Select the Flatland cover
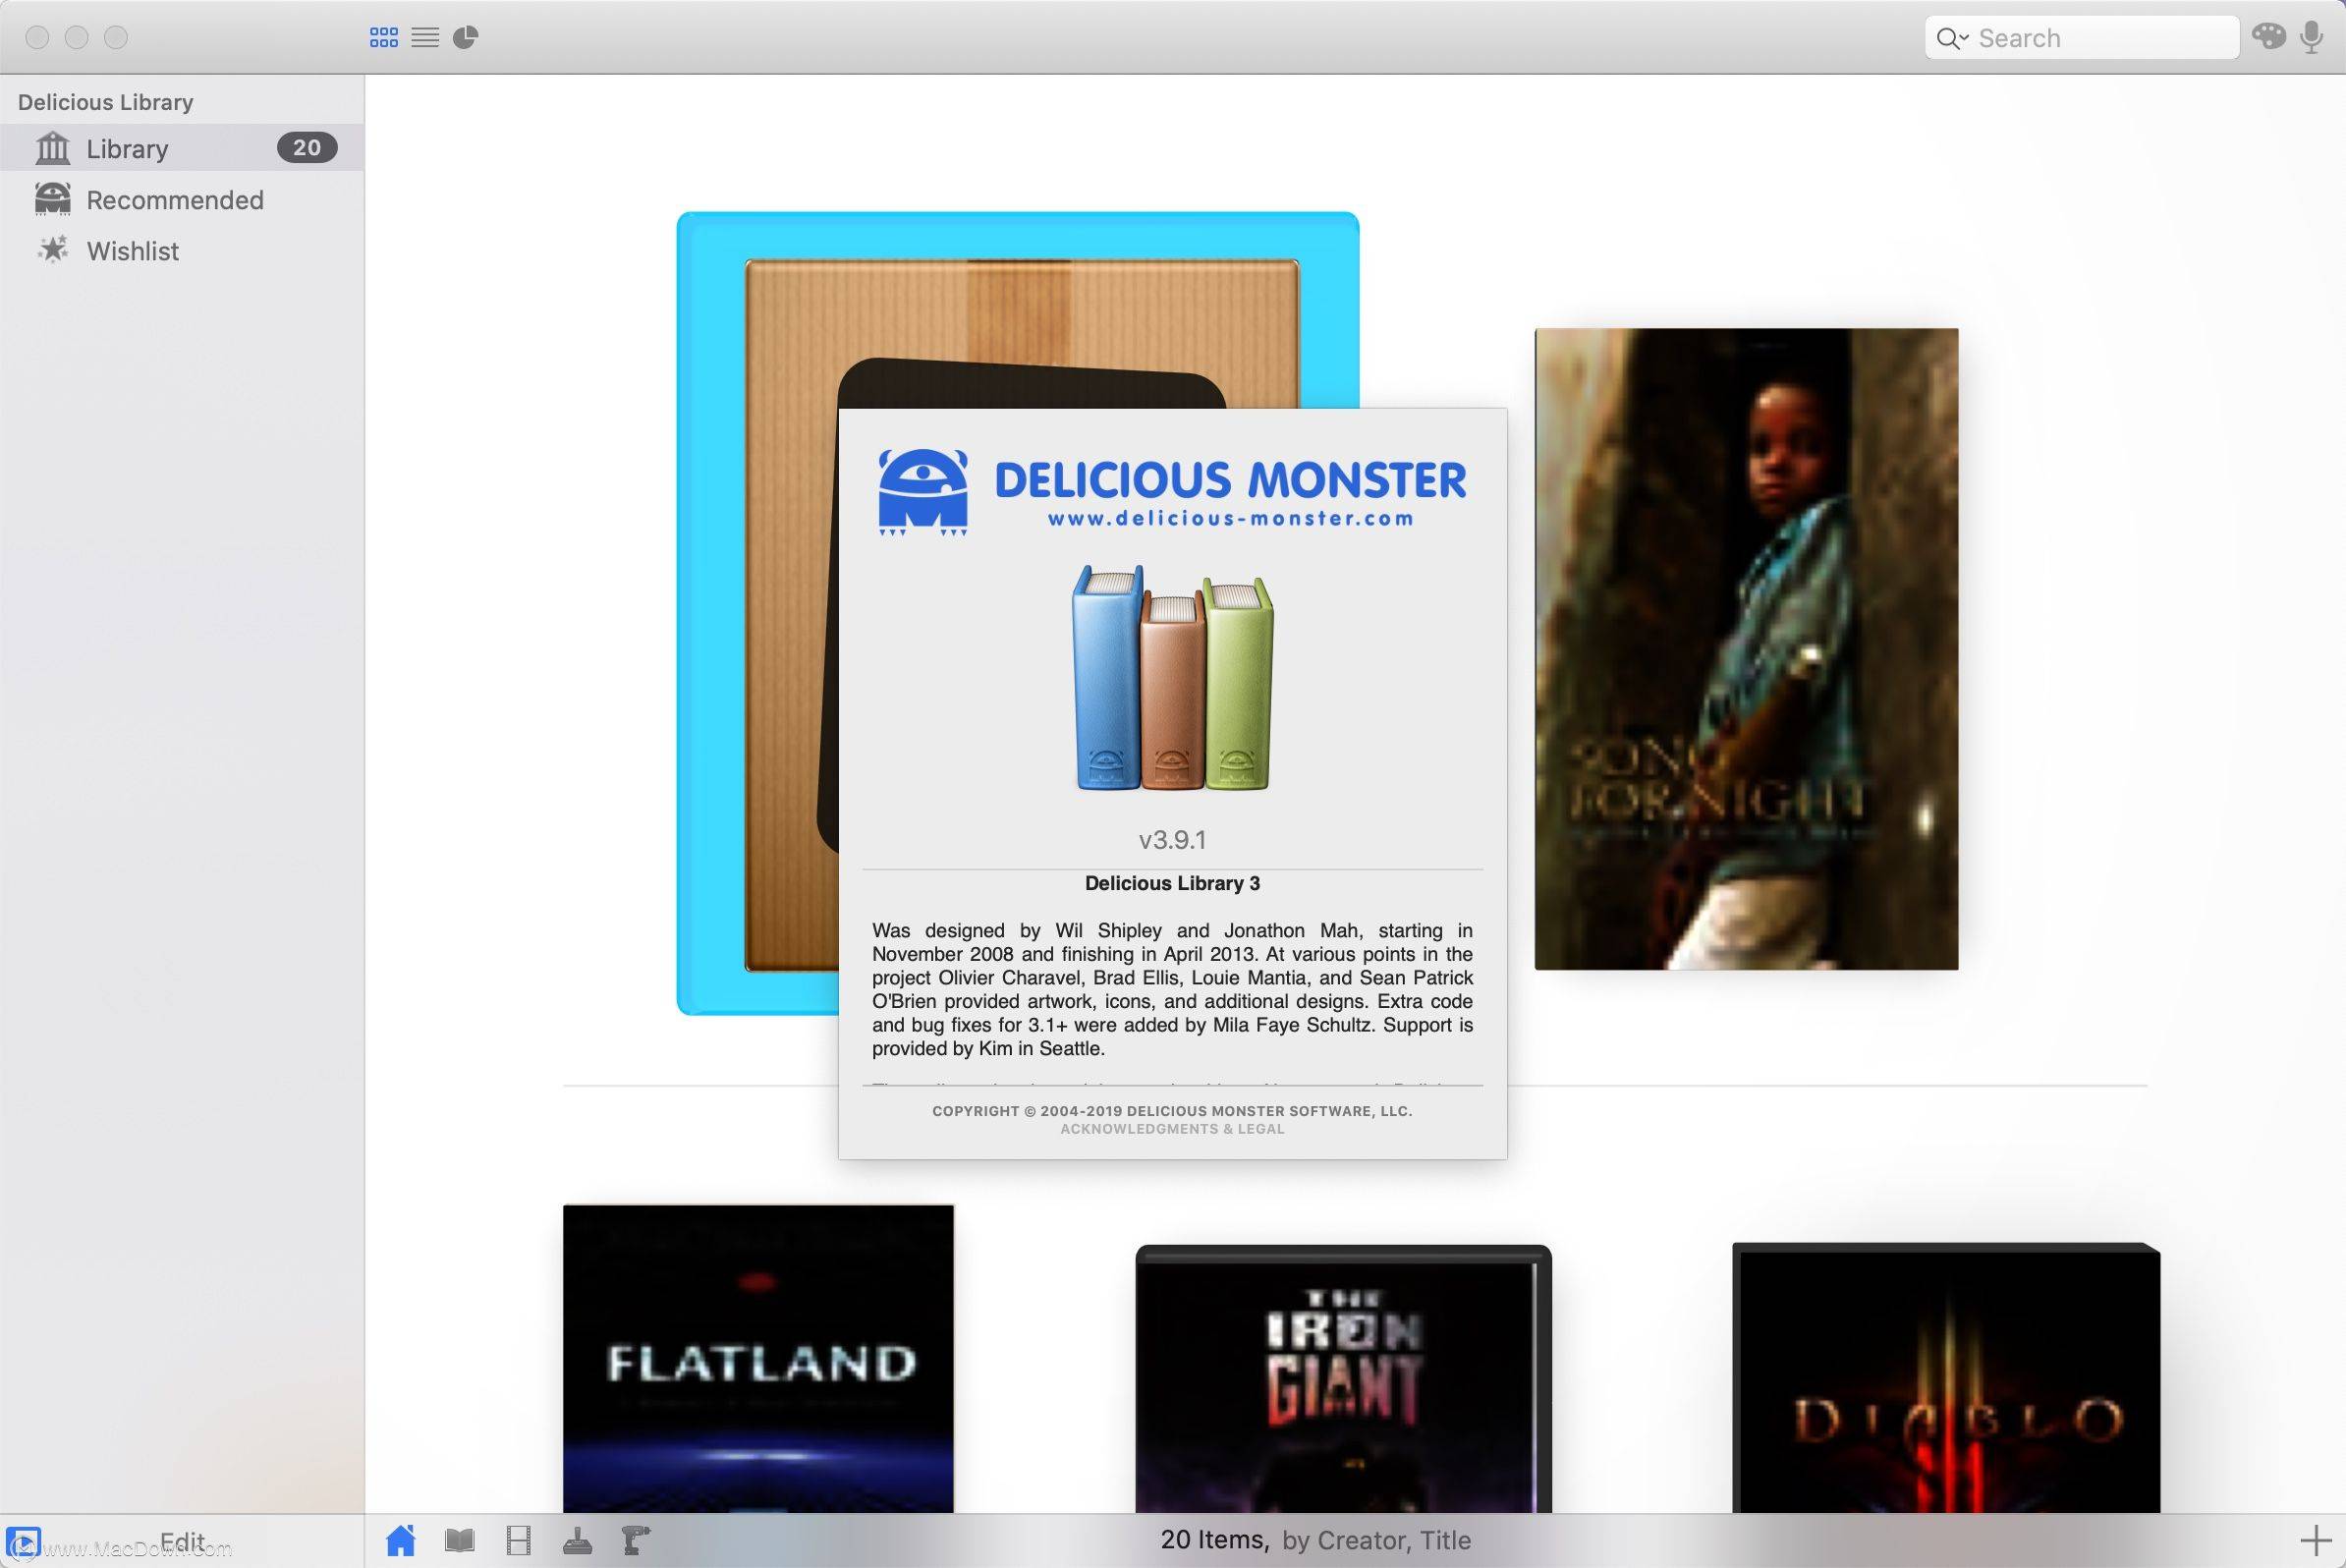 (x=758, y=1358)
